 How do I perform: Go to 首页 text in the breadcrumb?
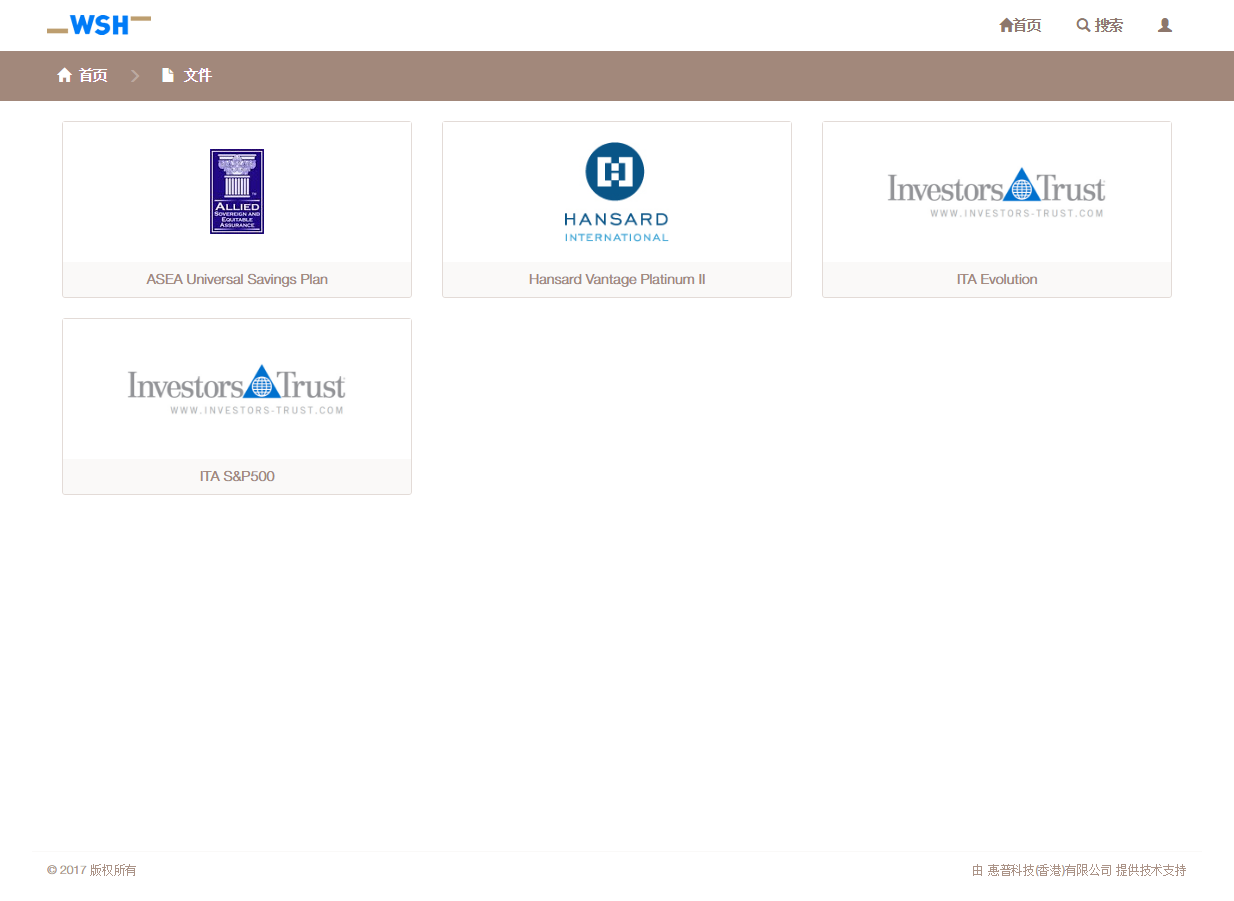coord(93,75)
